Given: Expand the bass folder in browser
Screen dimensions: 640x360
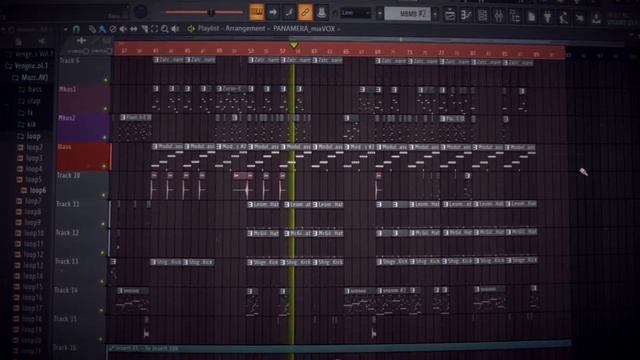Looking at the screenshot, I should click(x=30, y=89).
